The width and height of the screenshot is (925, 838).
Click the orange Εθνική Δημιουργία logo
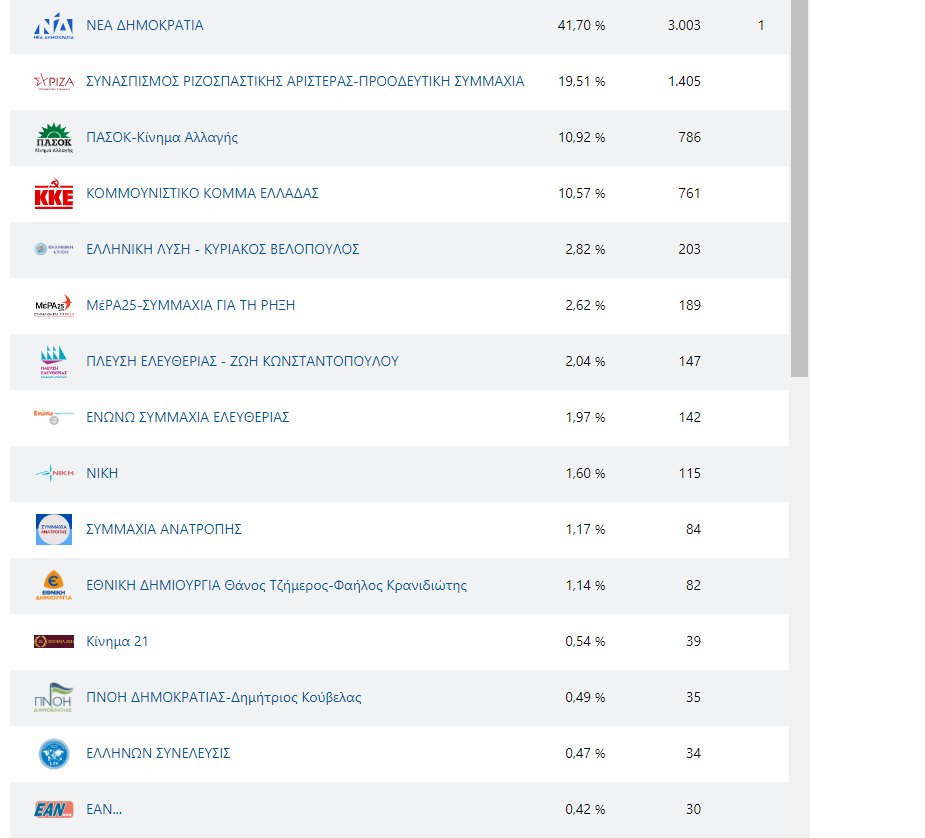pos(53,586)
